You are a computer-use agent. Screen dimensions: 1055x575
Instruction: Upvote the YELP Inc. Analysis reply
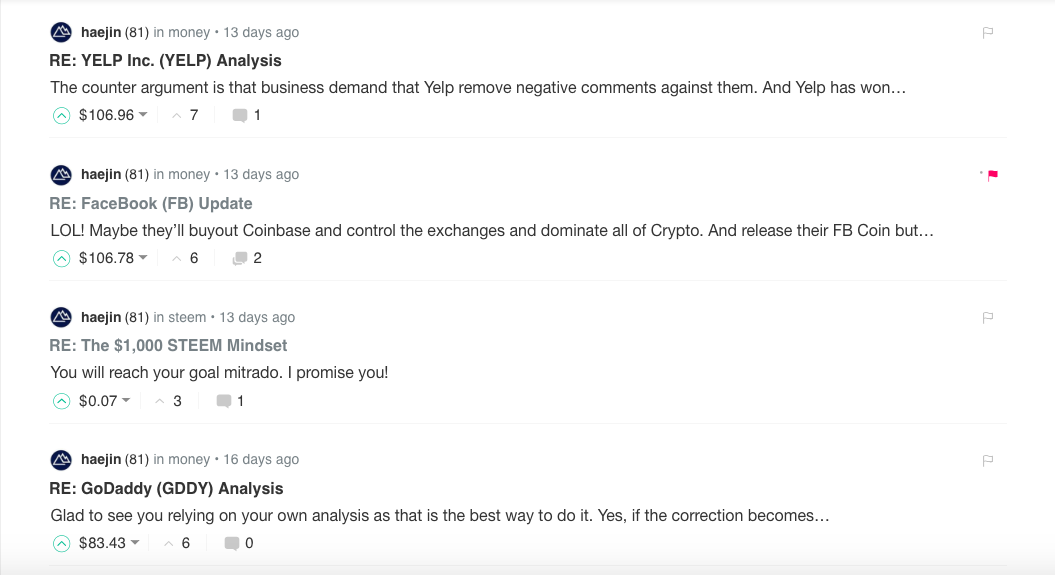61,115
